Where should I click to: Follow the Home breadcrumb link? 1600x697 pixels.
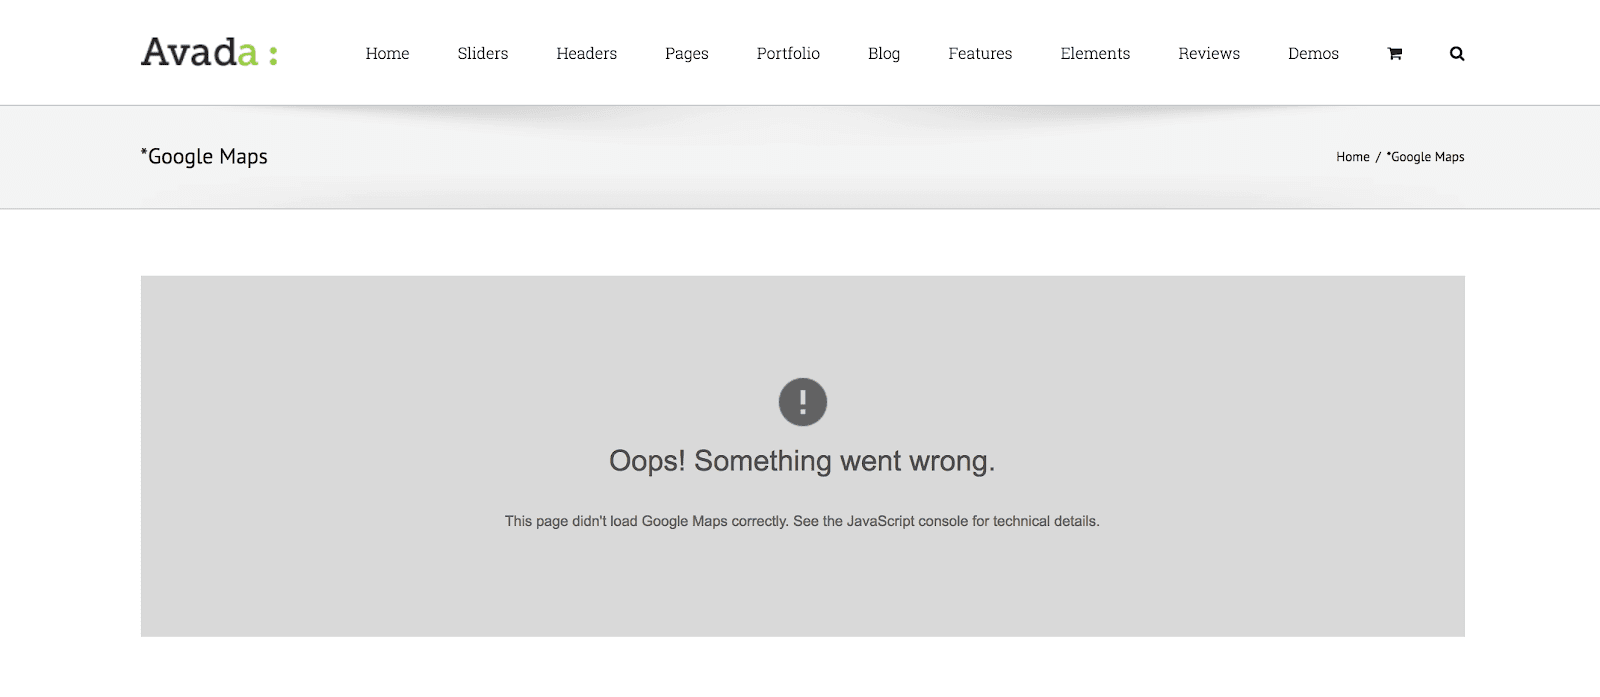tap(1353, 157)
